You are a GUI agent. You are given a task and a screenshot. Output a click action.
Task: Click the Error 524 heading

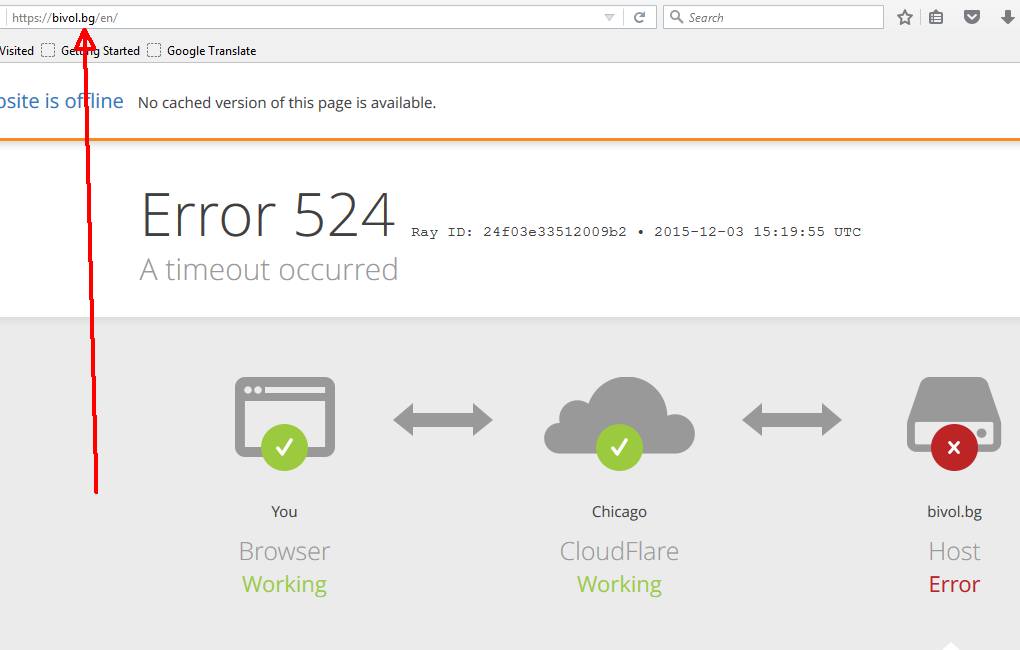[268, 215]
